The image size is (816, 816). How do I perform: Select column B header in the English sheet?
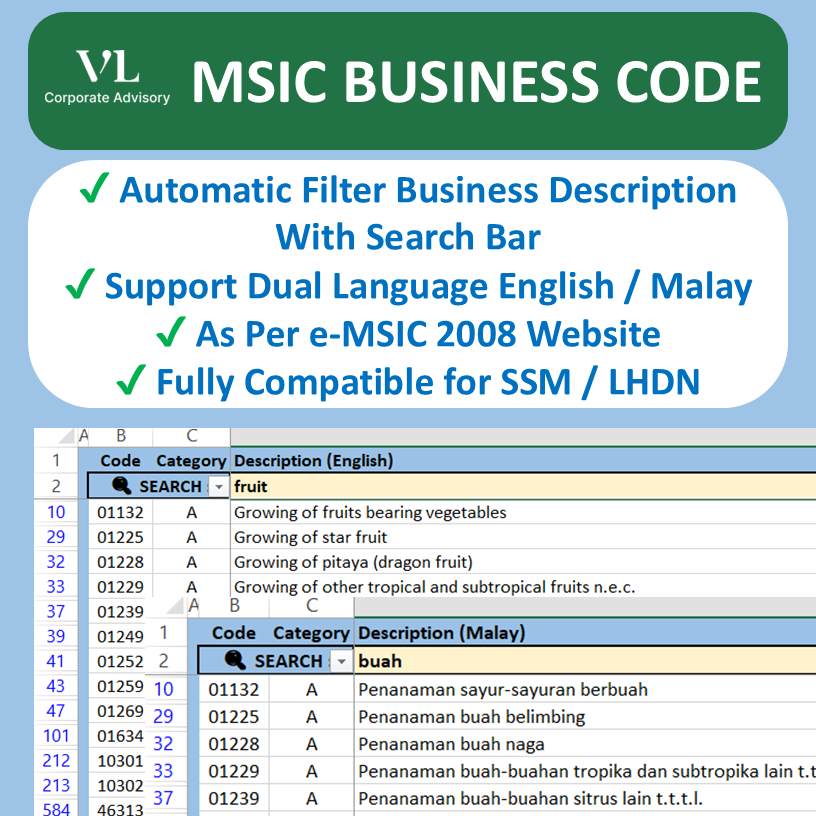coord(121,436)
